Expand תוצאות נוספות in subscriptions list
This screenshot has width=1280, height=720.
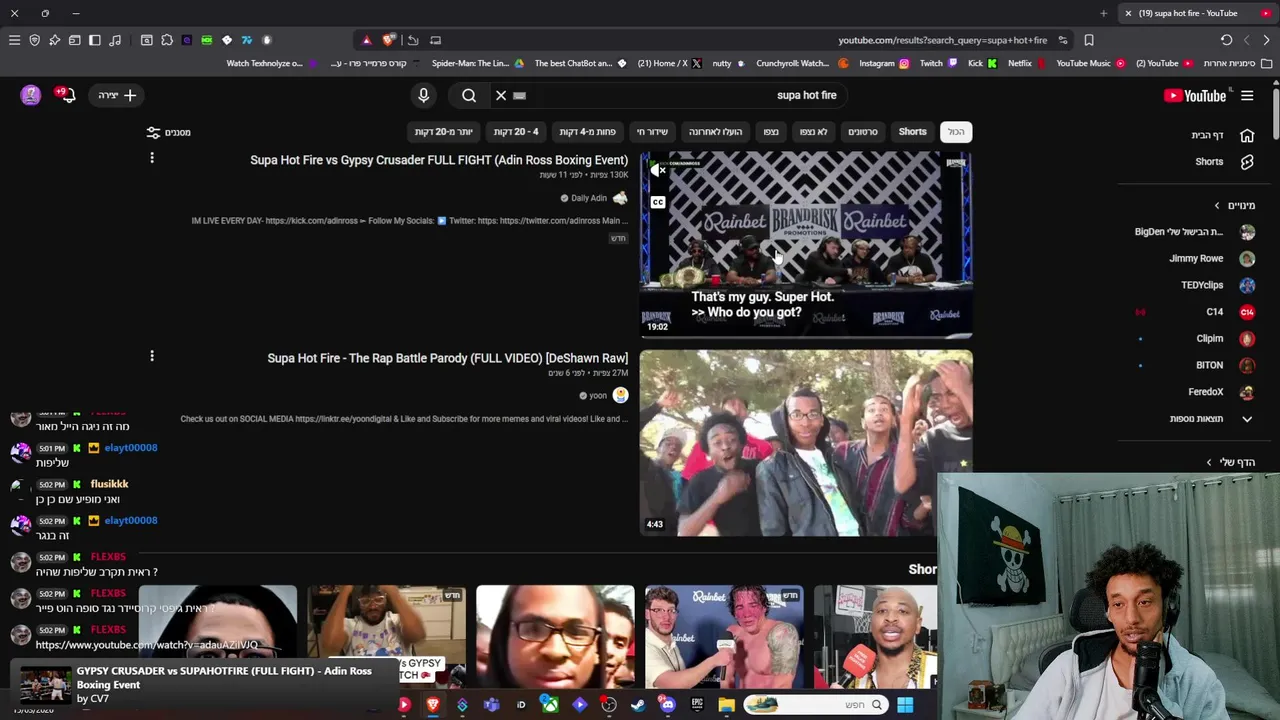click(1212, 419)
